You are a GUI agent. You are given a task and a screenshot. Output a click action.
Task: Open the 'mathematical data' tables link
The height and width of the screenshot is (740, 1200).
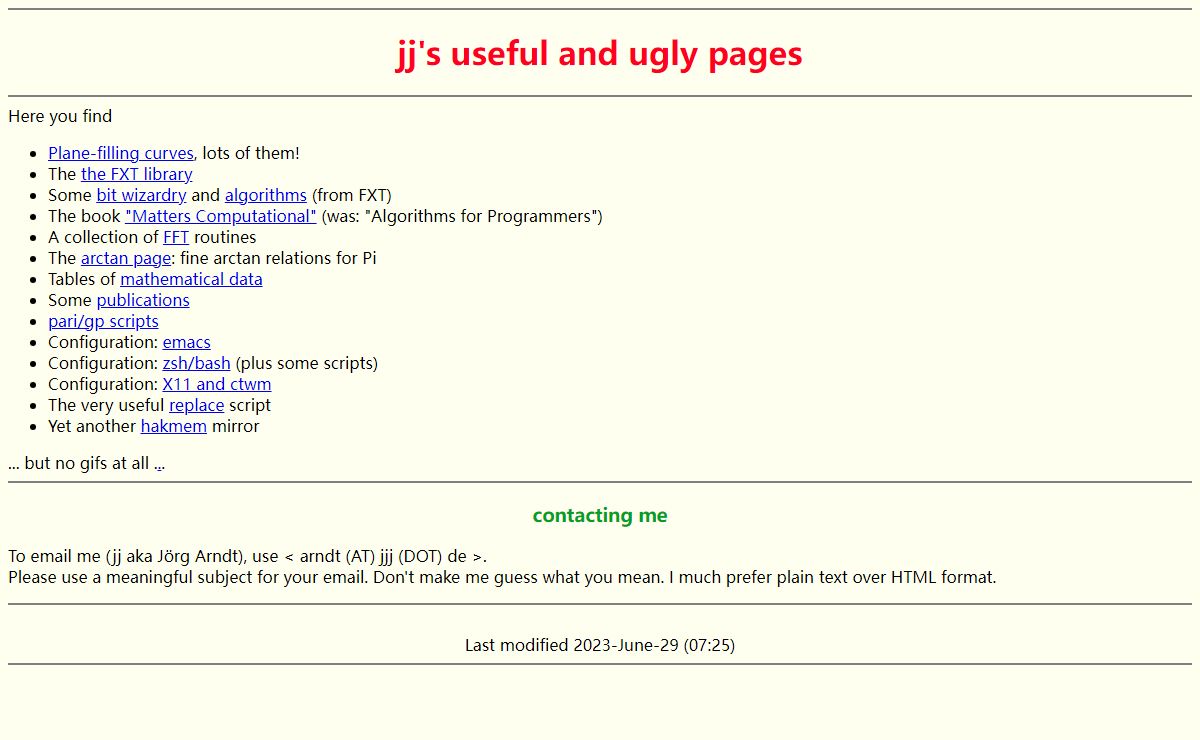pos(191,279)
